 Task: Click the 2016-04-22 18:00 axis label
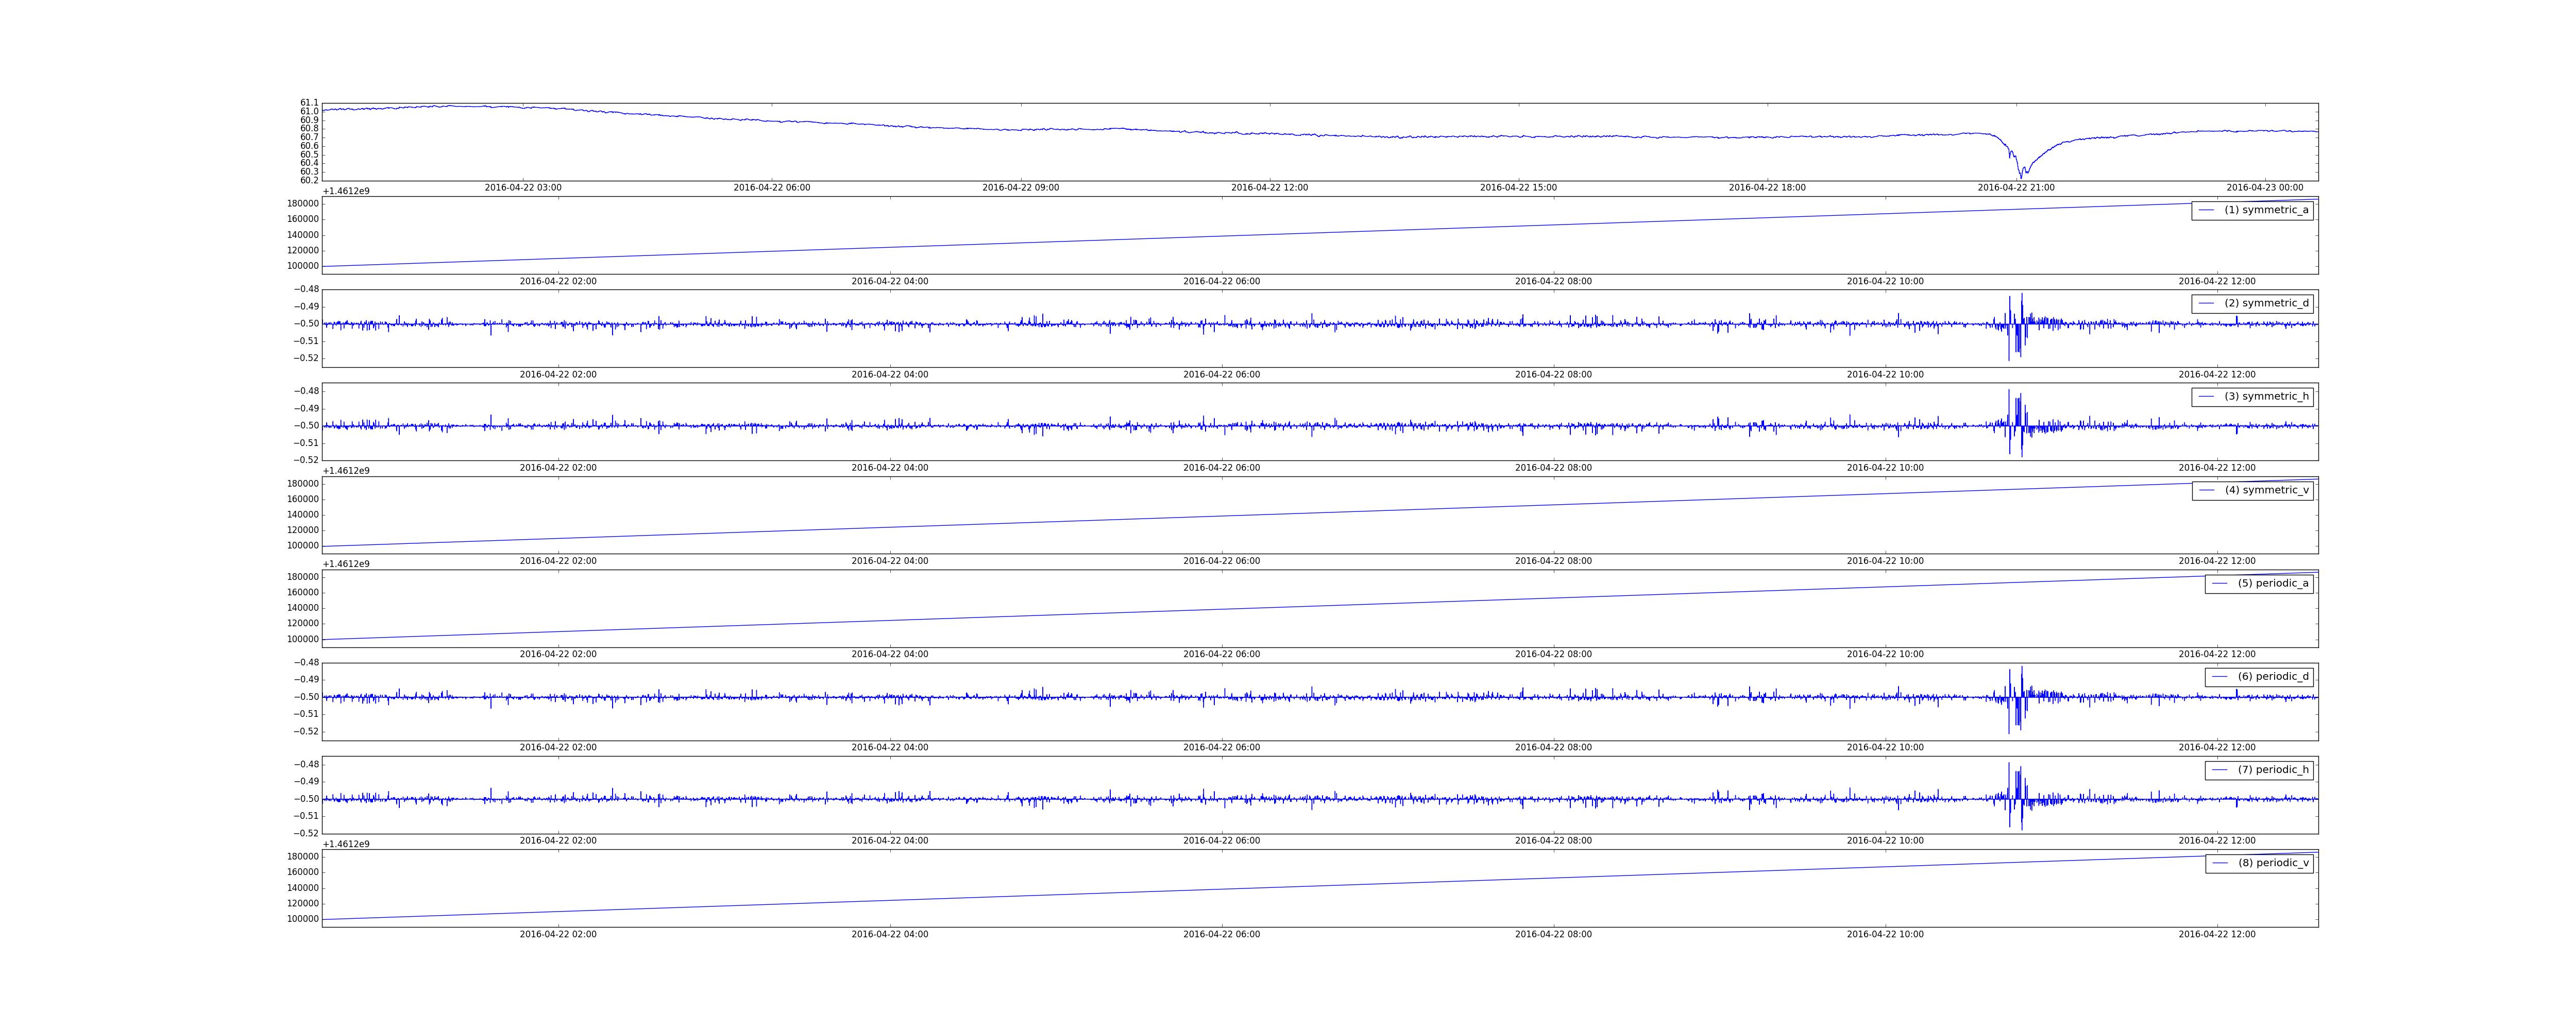point(1767,188)
